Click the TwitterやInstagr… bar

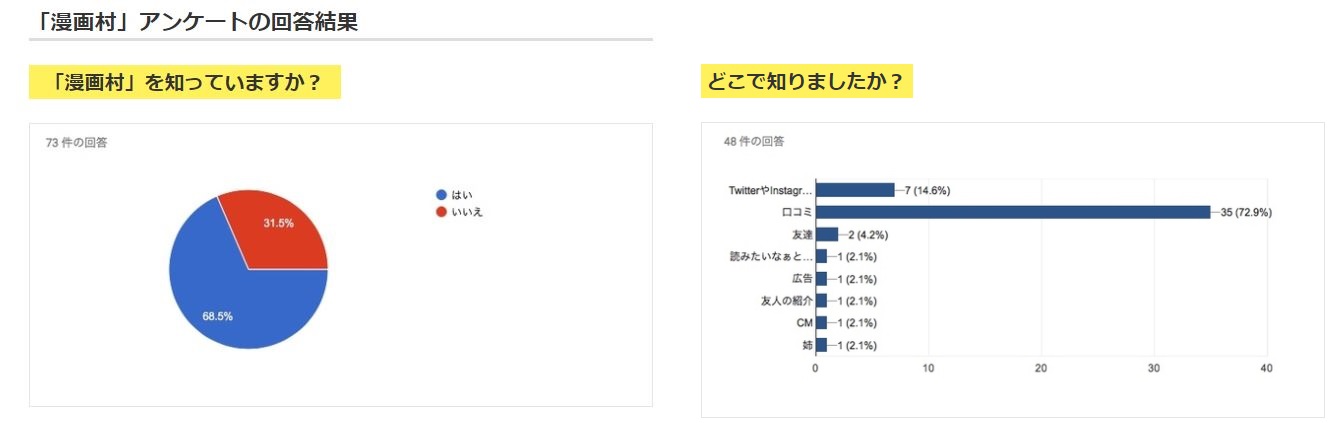[855, 190]
